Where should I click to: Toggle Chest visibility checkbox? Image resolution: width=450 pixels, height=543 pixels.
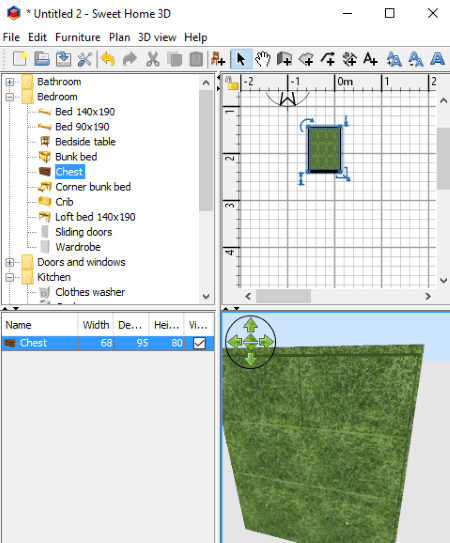(199, 343)
